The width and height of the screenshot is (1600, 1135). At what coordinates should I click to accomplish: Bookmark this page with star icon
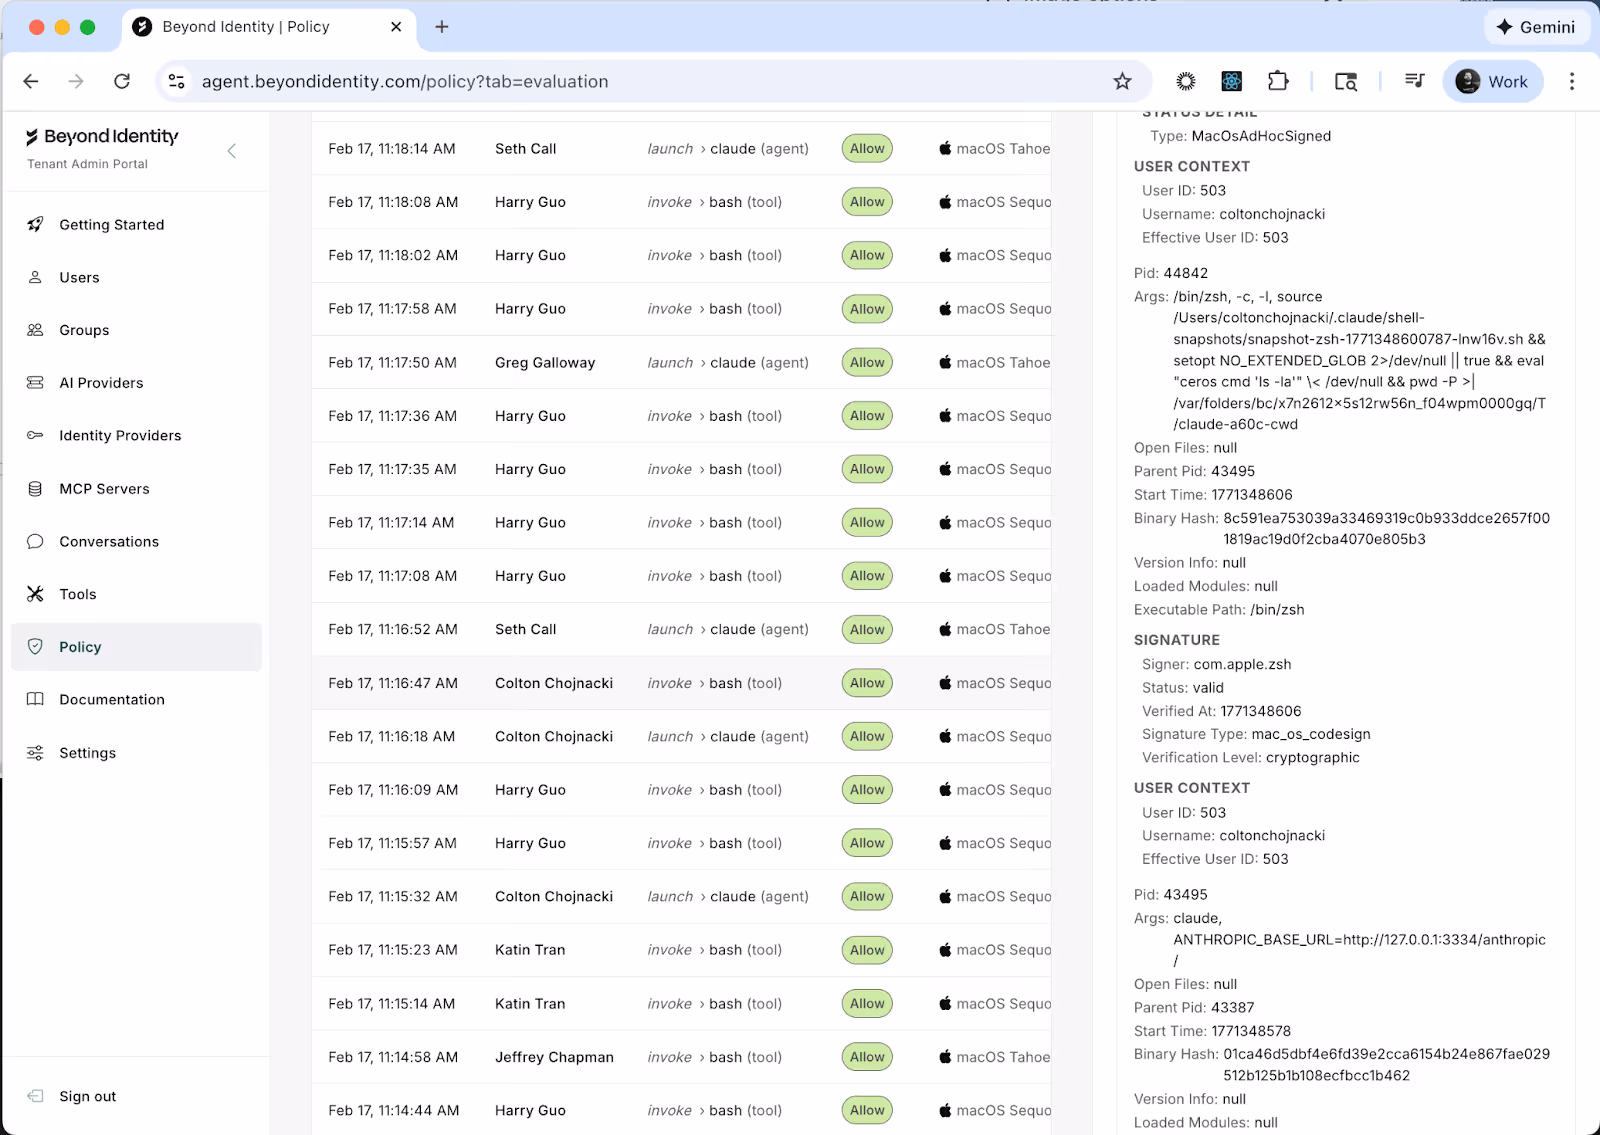point(1122,81)
